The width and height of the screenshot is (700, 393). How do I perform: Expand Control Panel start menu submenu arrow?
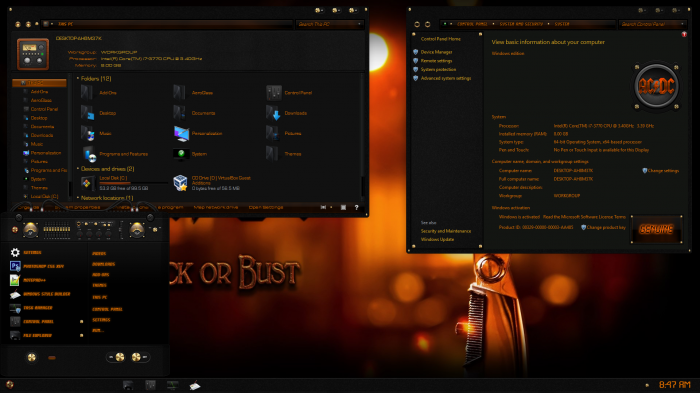point(81,321)
